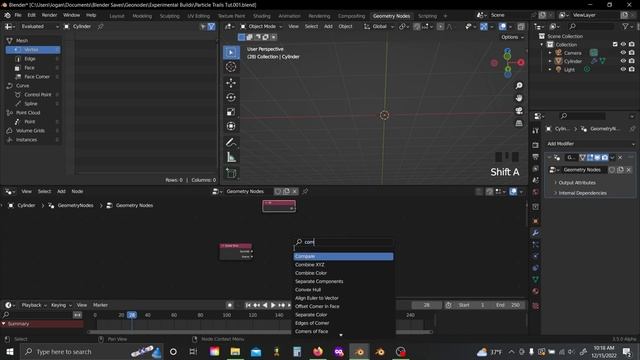Open the Material properties tab icon
Screen dimensions: 640x360
(x=536, y=291)
